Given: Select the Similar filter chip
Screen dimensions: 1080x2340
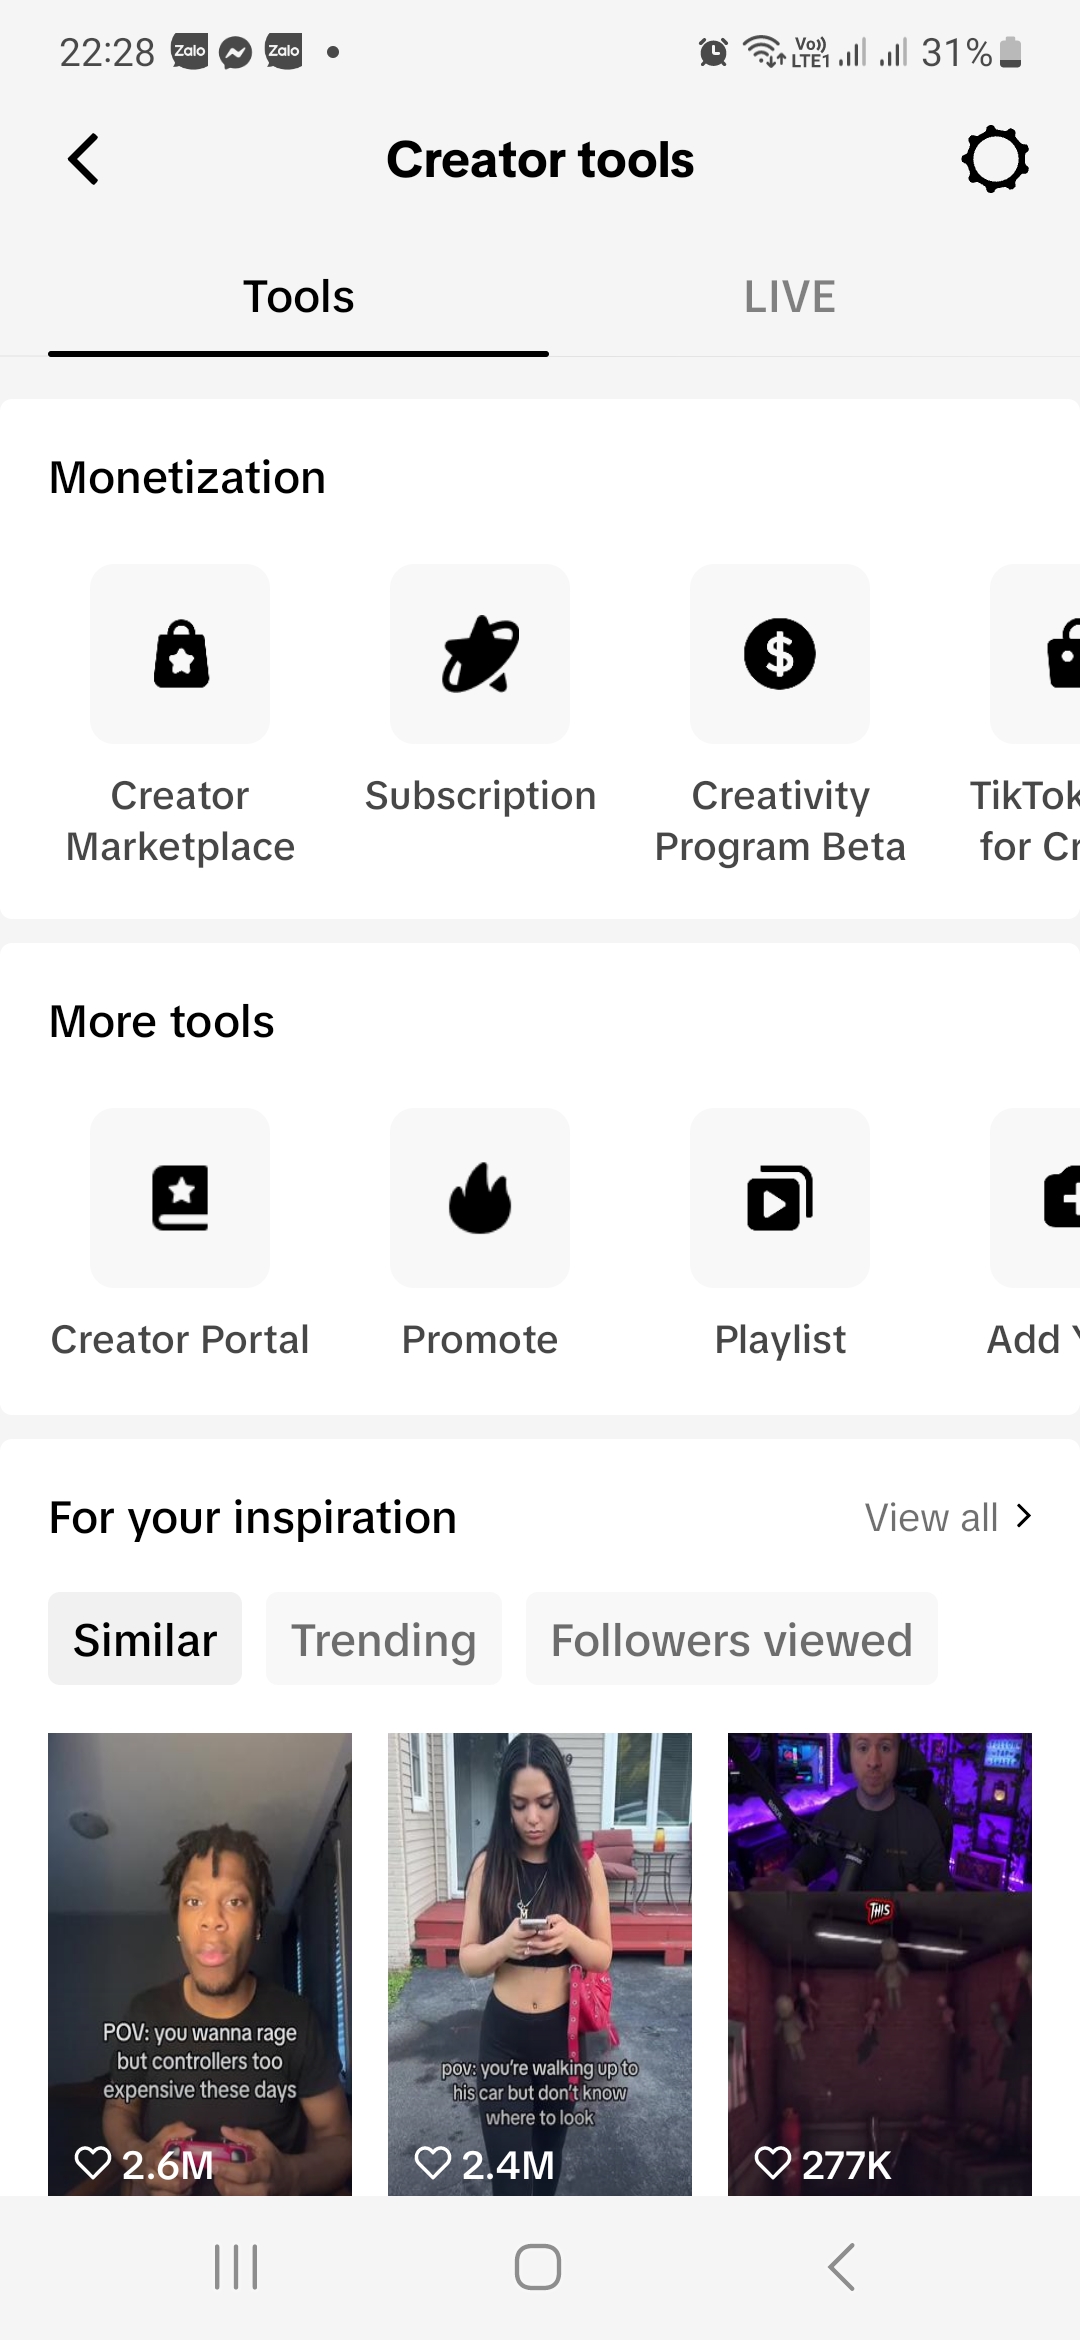Looking at the screenshot, I should tap(145, 1639).
